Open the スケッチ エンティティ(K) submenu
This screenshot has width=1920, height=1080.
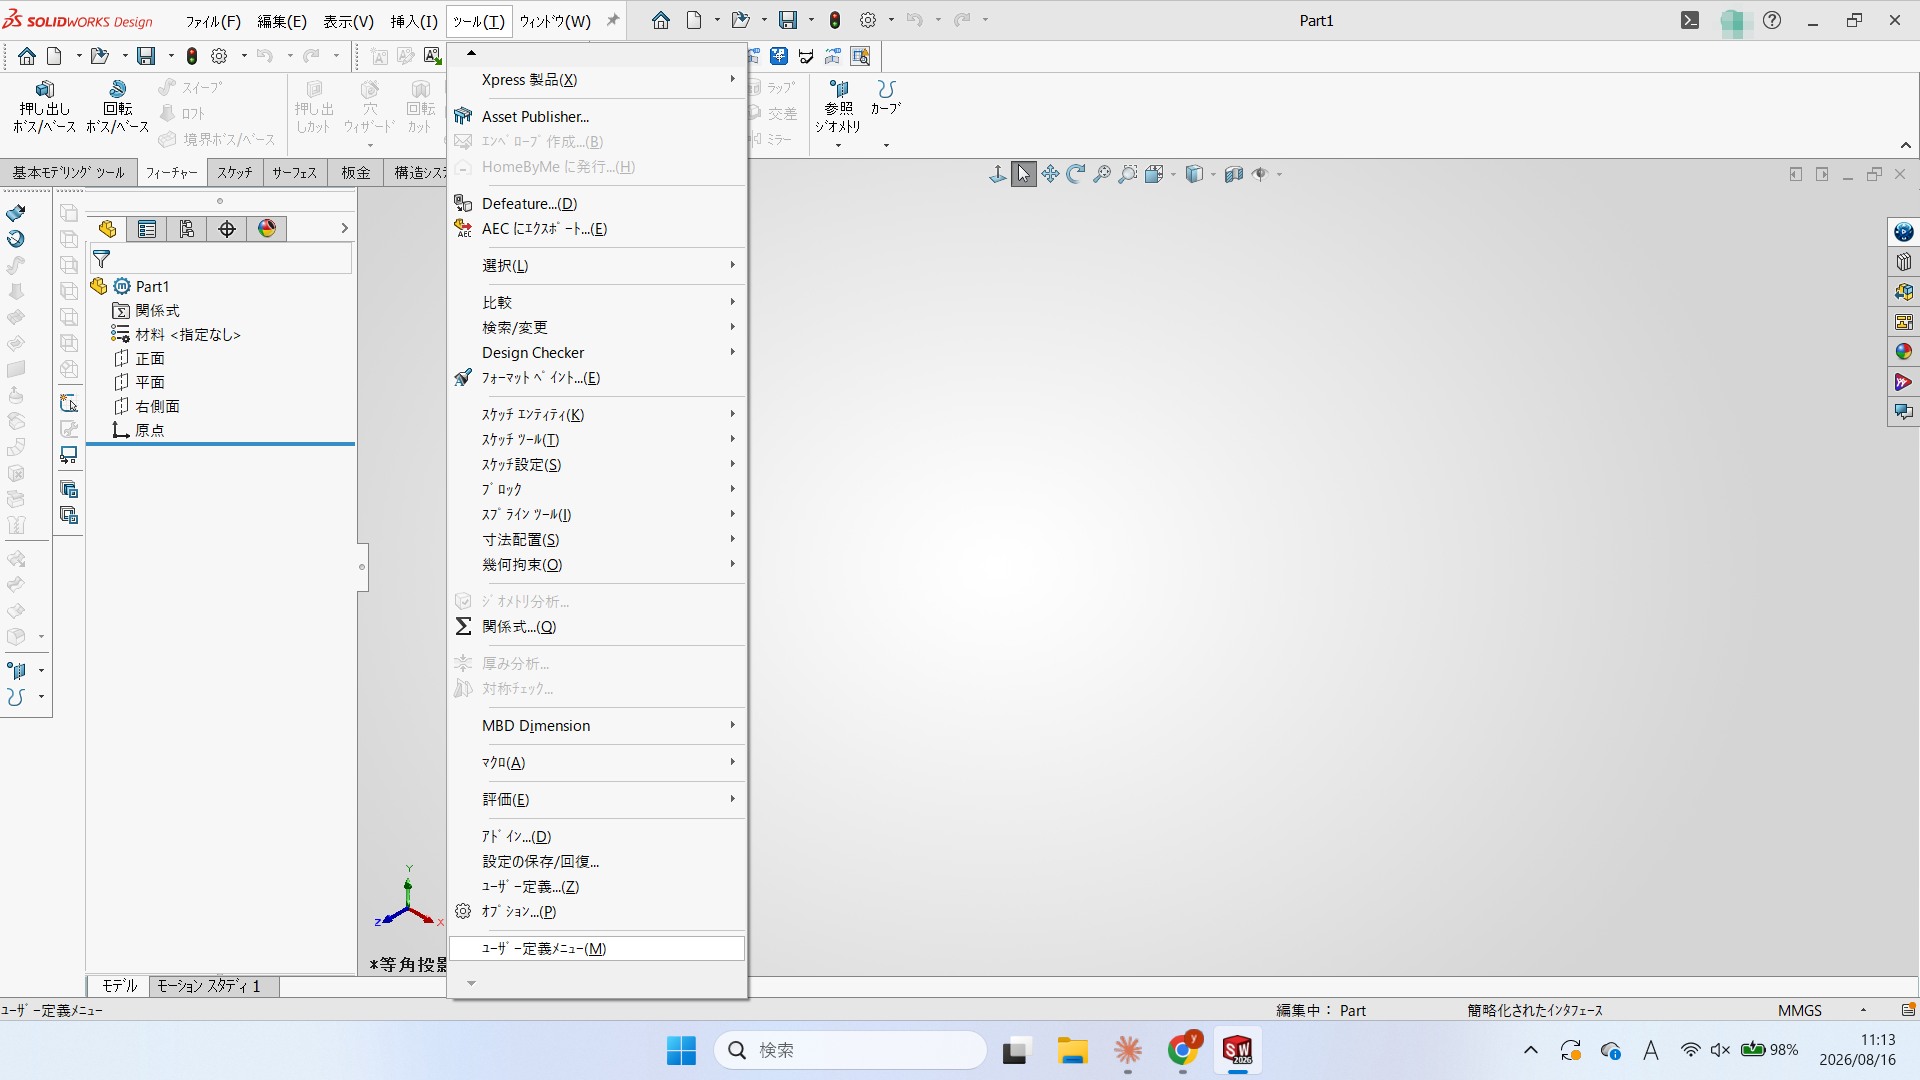click(597, 415)
